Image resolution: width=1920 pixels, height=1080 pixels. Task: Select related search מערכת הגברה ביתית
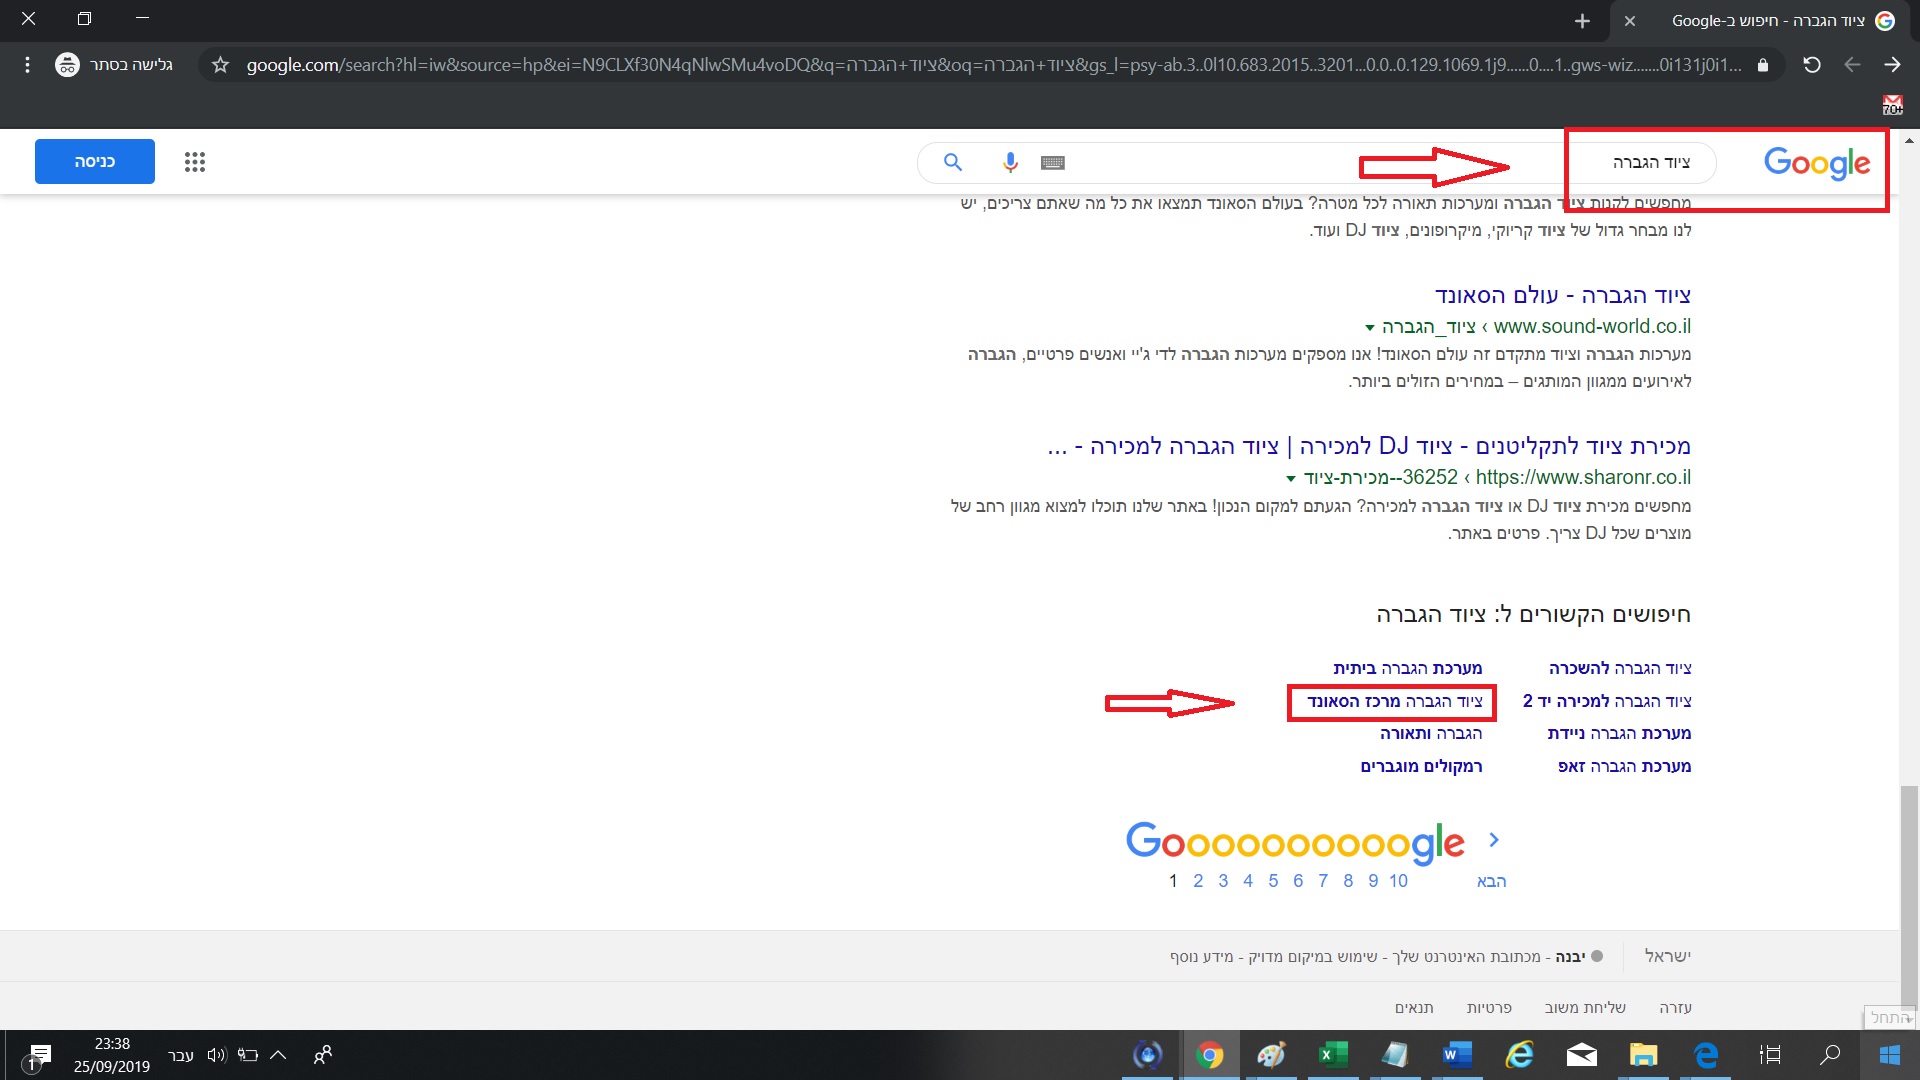coord(1408,668)
